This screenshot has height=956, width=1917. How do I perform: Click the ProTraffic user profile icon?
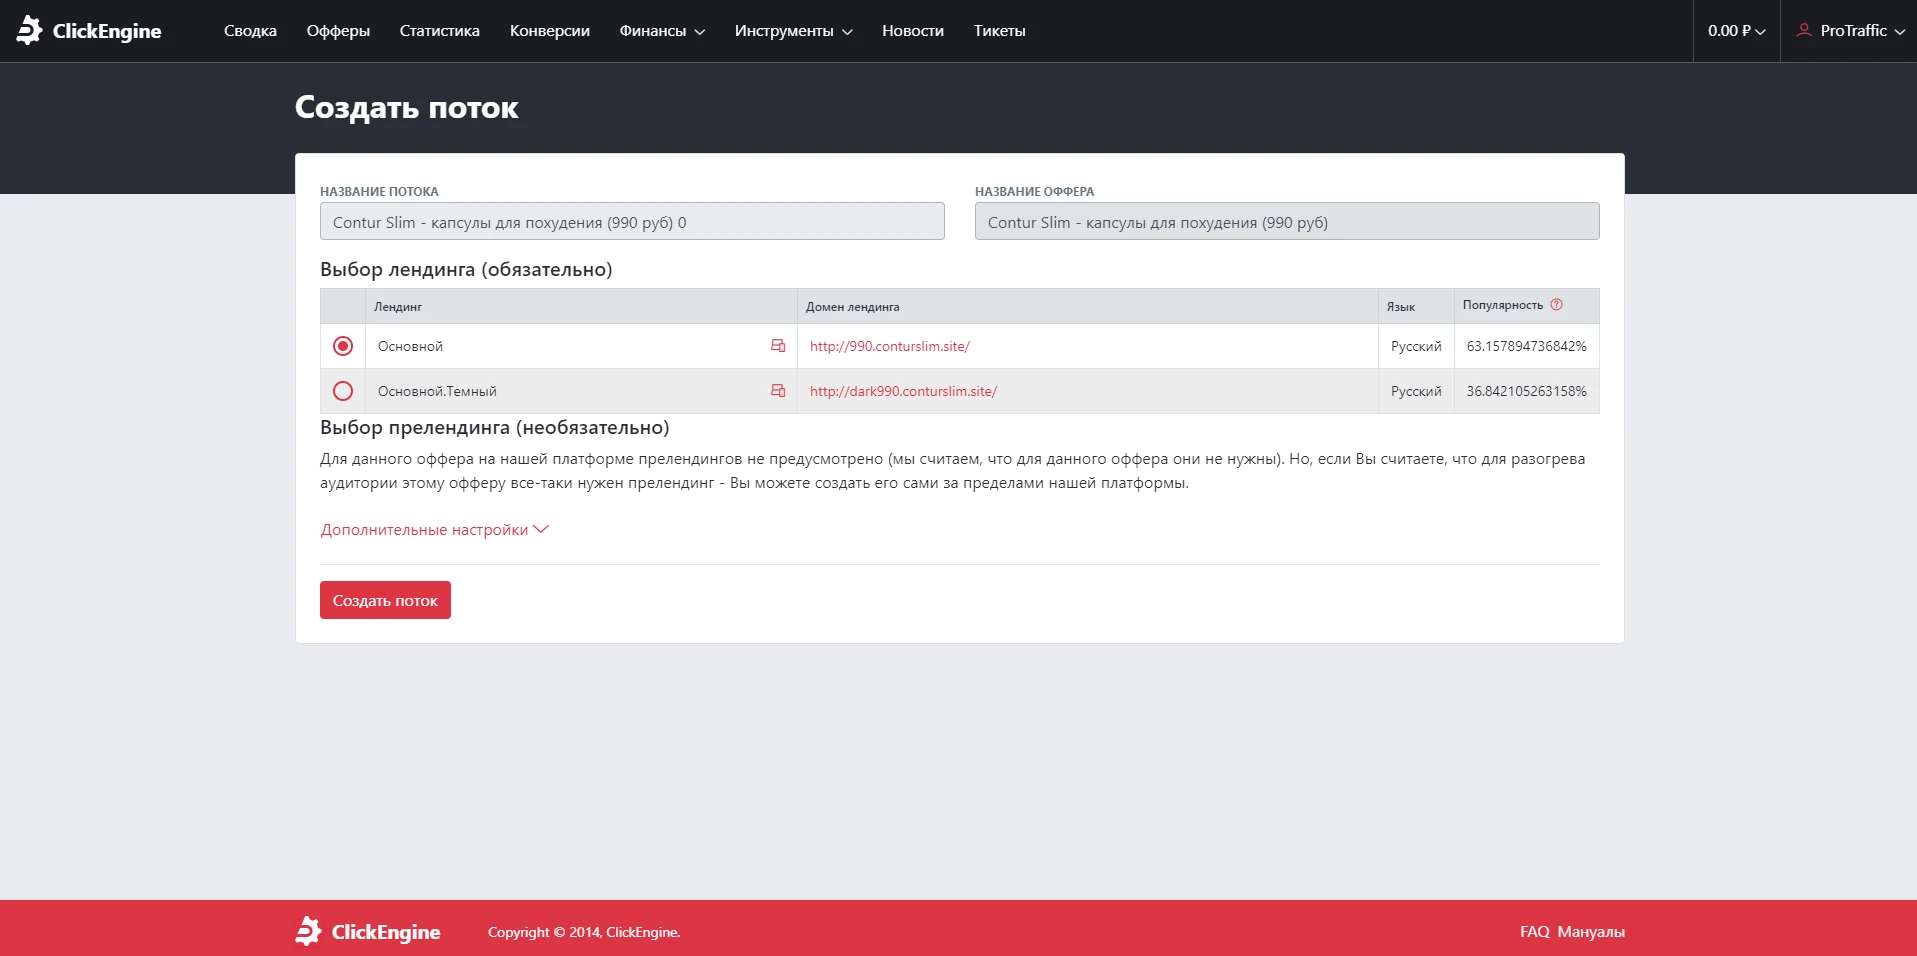pyautogui.click(x=1804, y=30)
